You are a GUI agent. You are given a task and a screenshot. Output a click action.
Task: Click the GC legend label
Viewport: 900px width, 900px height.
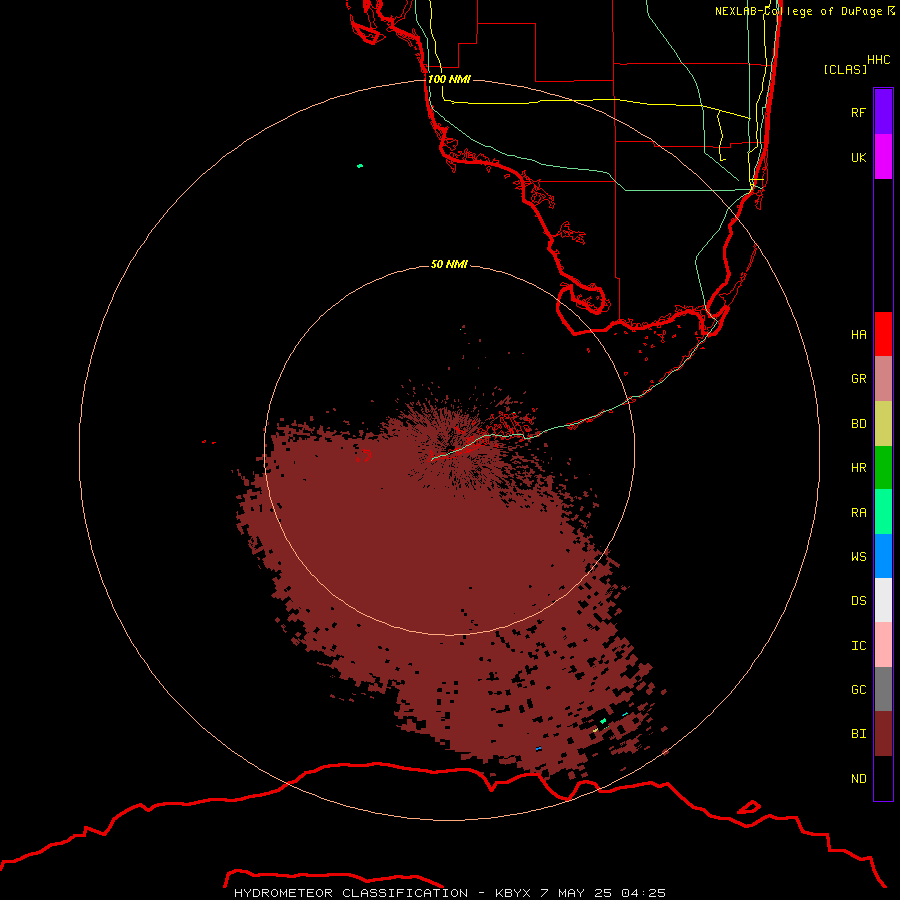(x=858, y=690)
